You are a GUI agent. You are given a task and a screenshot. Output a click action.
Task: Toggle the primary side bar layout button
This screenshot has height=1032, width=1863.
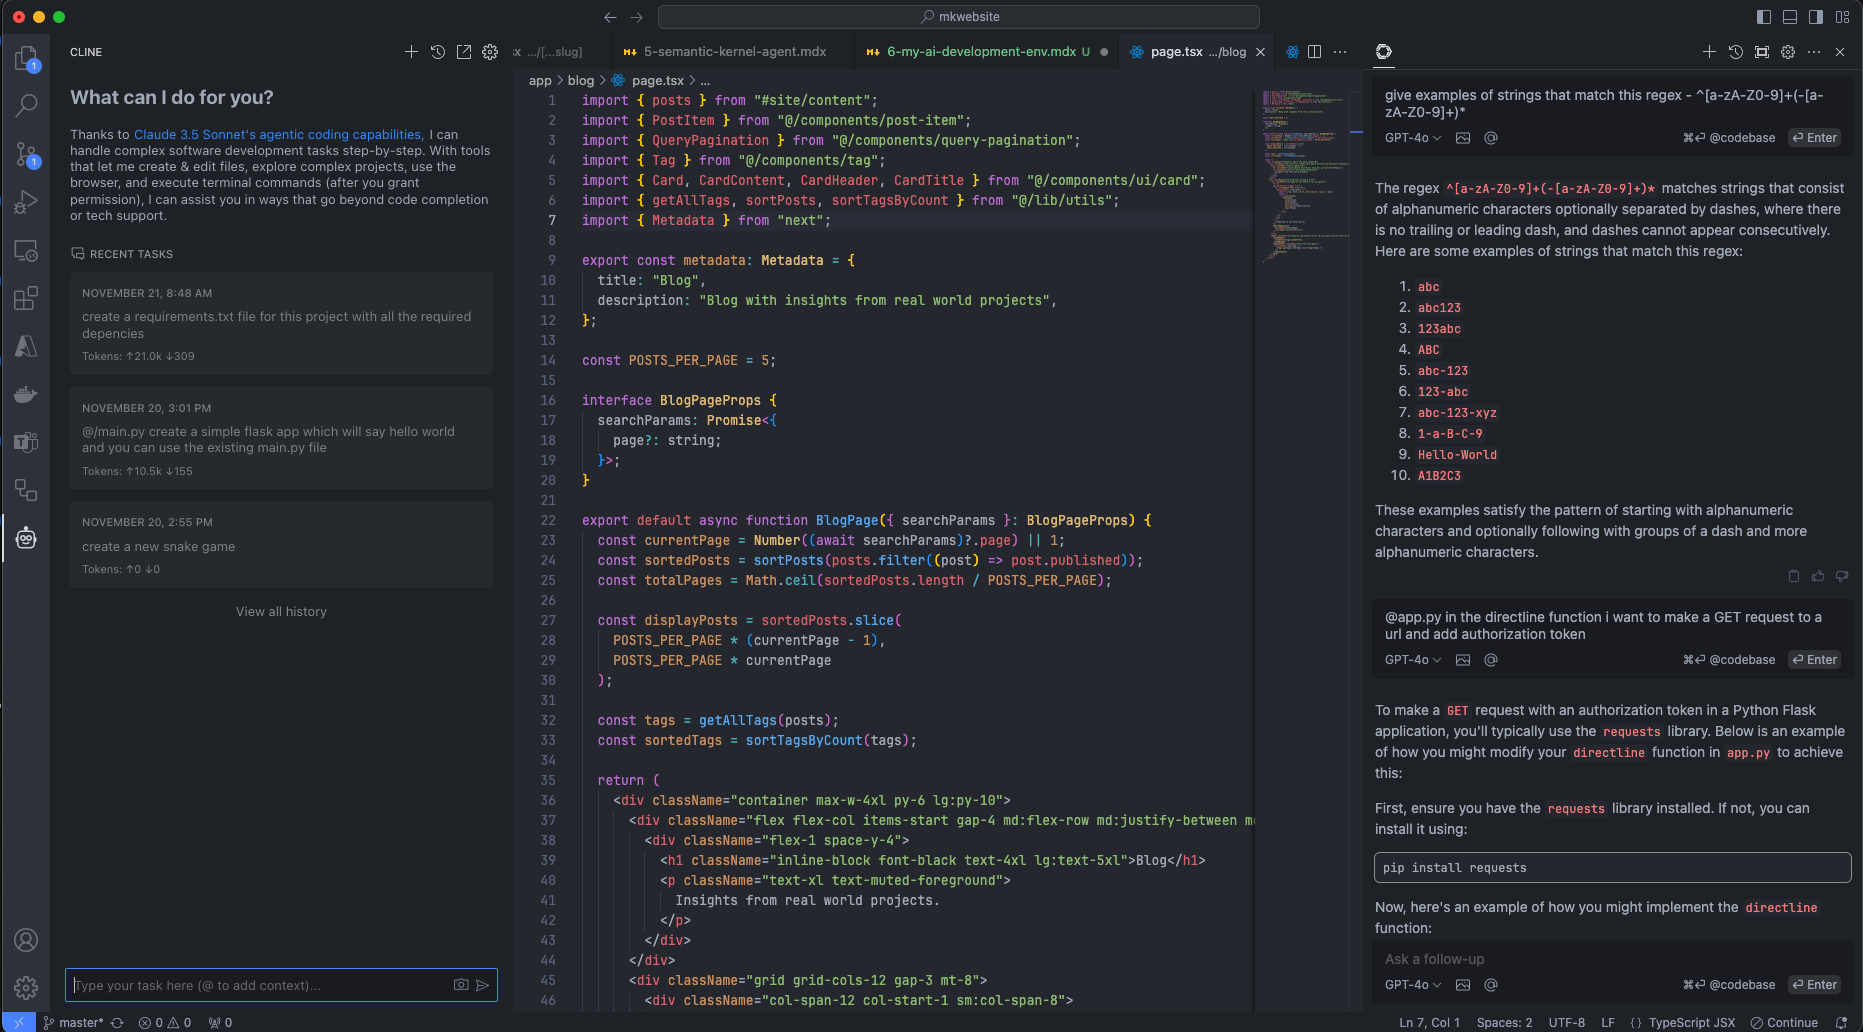coord(1764,17)
